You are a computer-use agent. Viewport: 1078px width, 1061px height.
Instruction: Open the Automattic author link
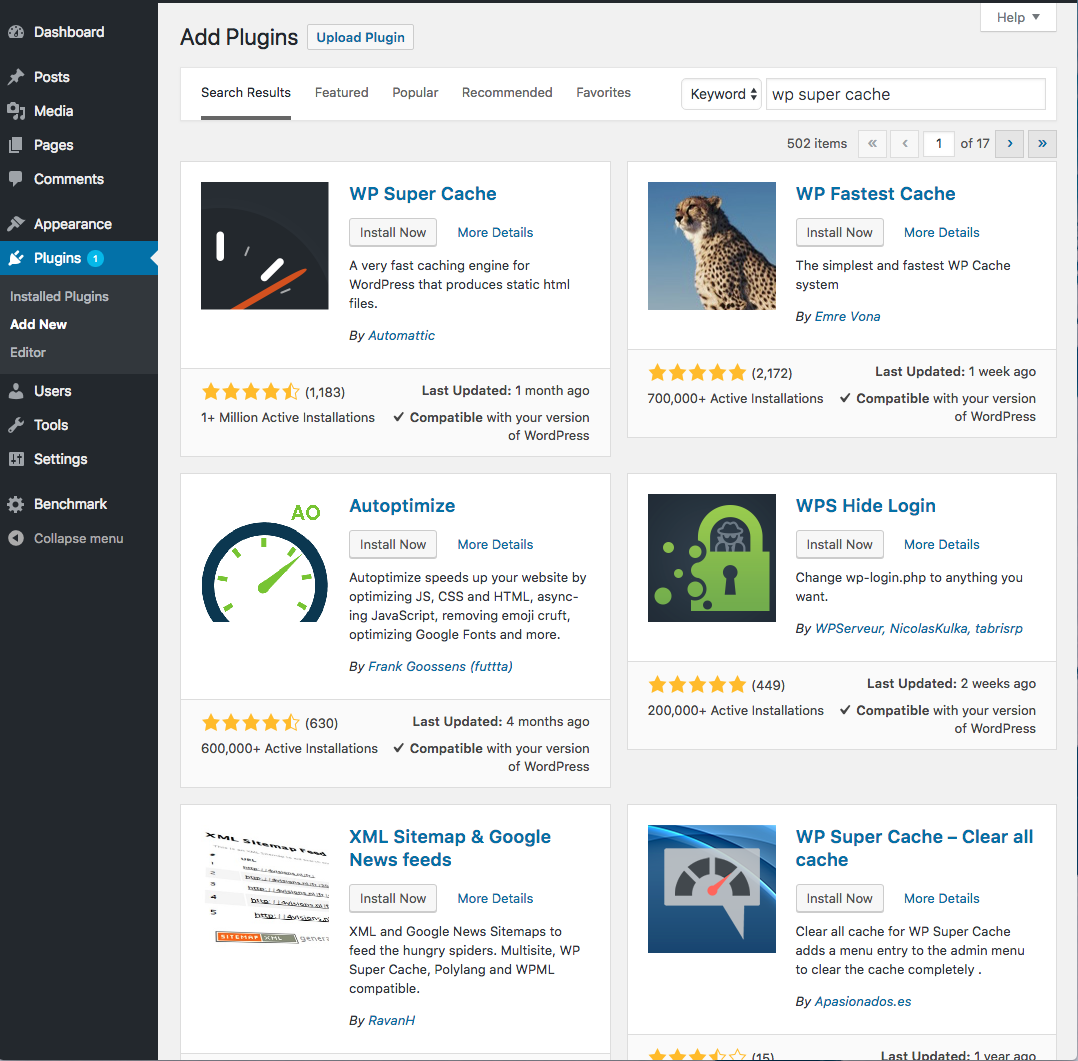pyautogui.click(x=402, y=336)
